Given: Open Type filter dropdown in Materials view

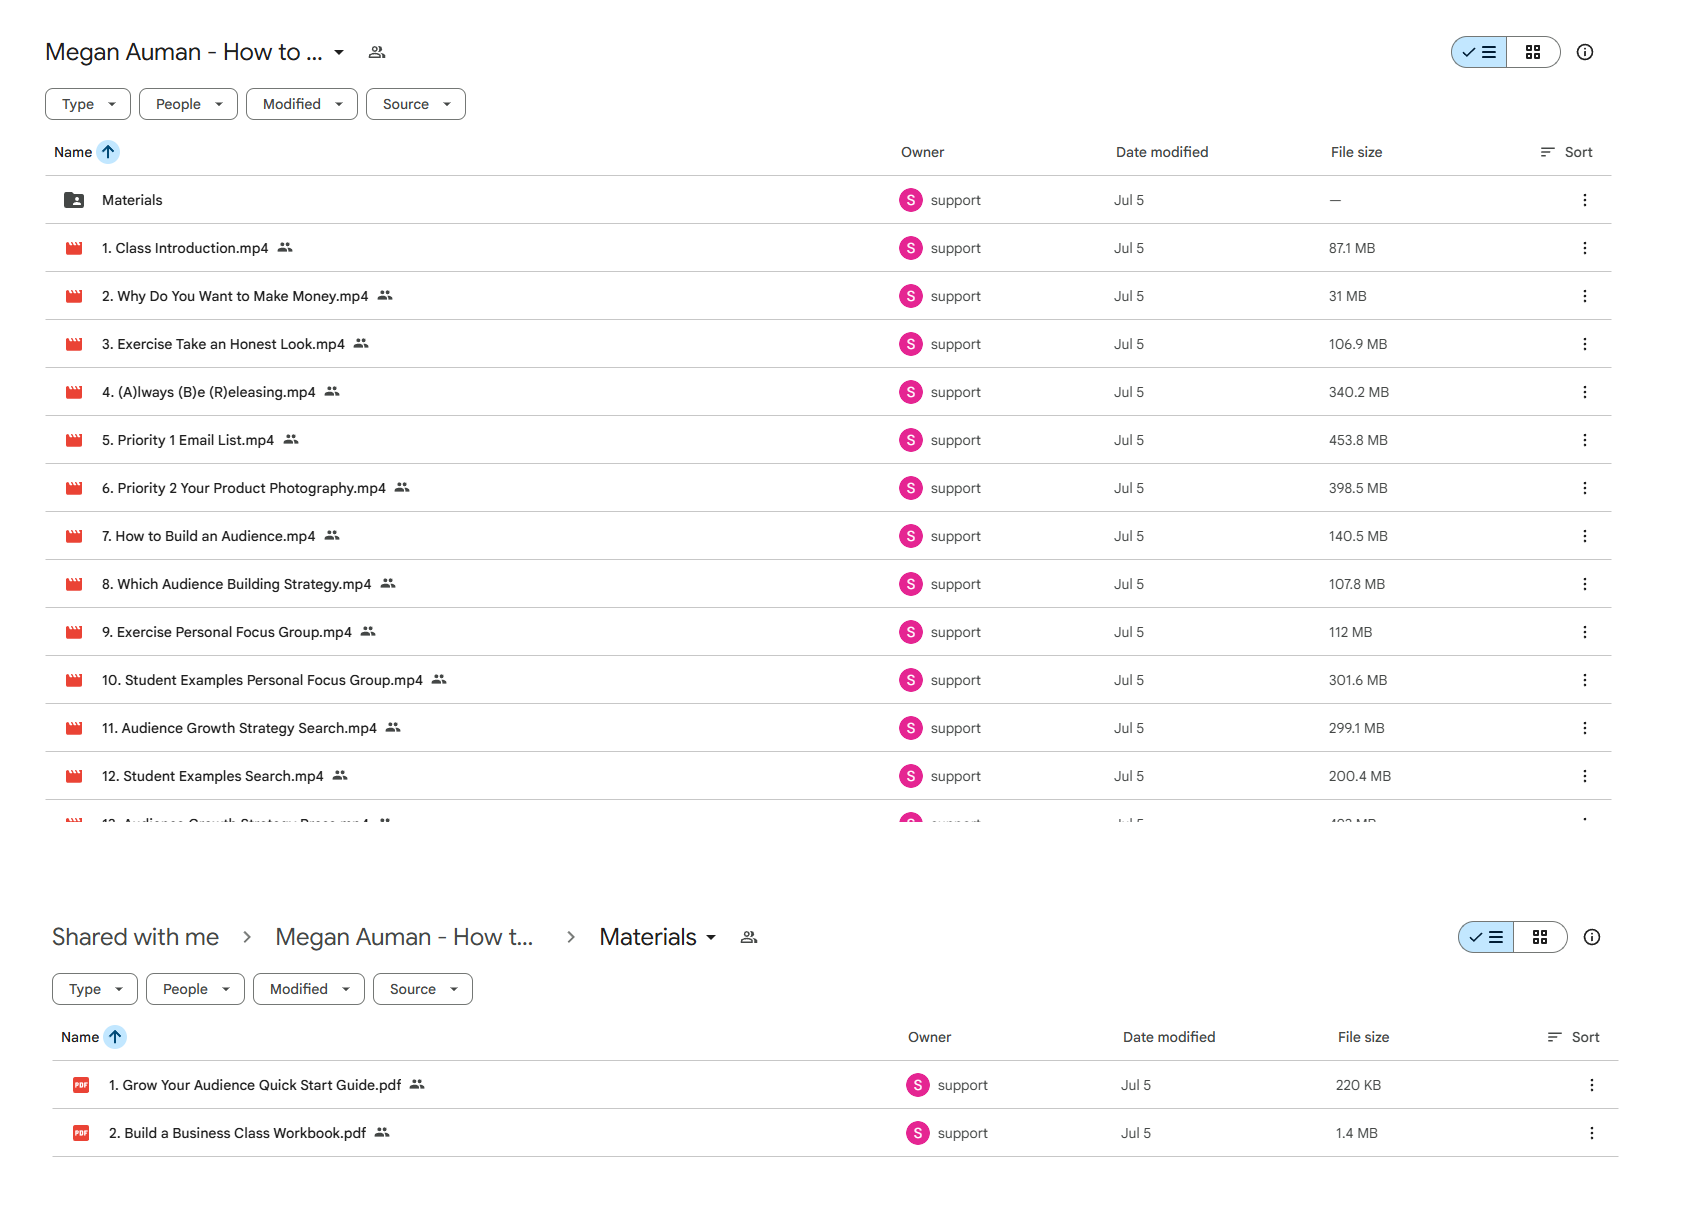Looking at the screenshot, I should pos(95,989).
